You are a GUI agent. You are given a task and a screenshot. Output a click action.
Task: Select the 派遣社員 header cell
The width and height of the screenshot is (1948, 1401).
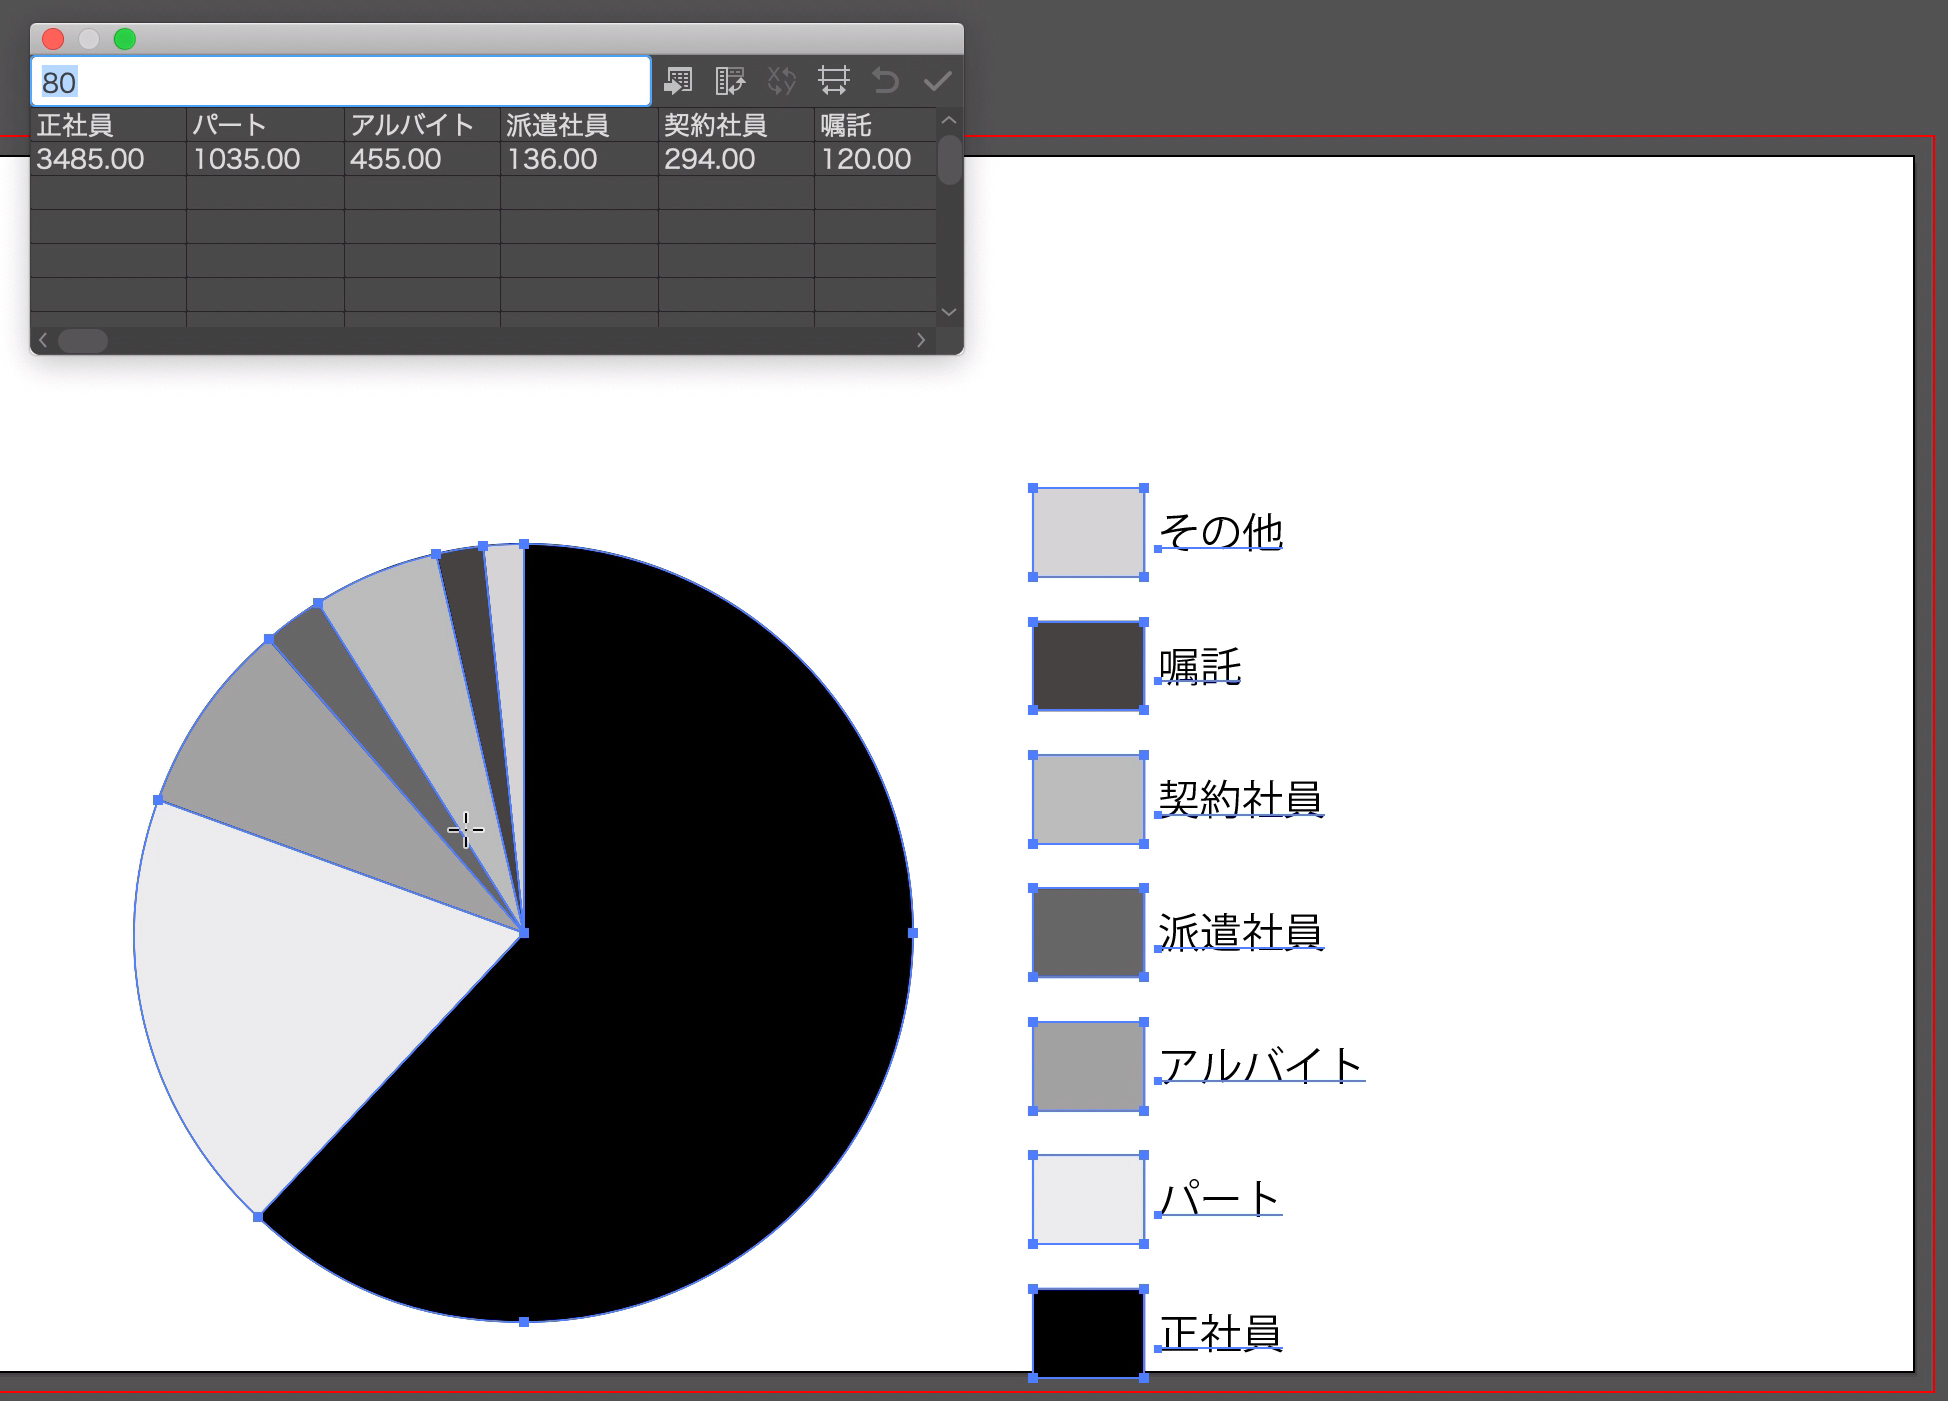(x=579, y=125)
